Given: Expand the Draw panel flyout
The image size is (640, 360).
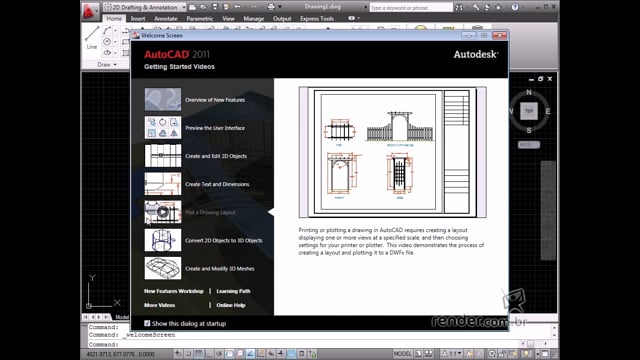Looking at the screenshot, I should click(107, 64).
